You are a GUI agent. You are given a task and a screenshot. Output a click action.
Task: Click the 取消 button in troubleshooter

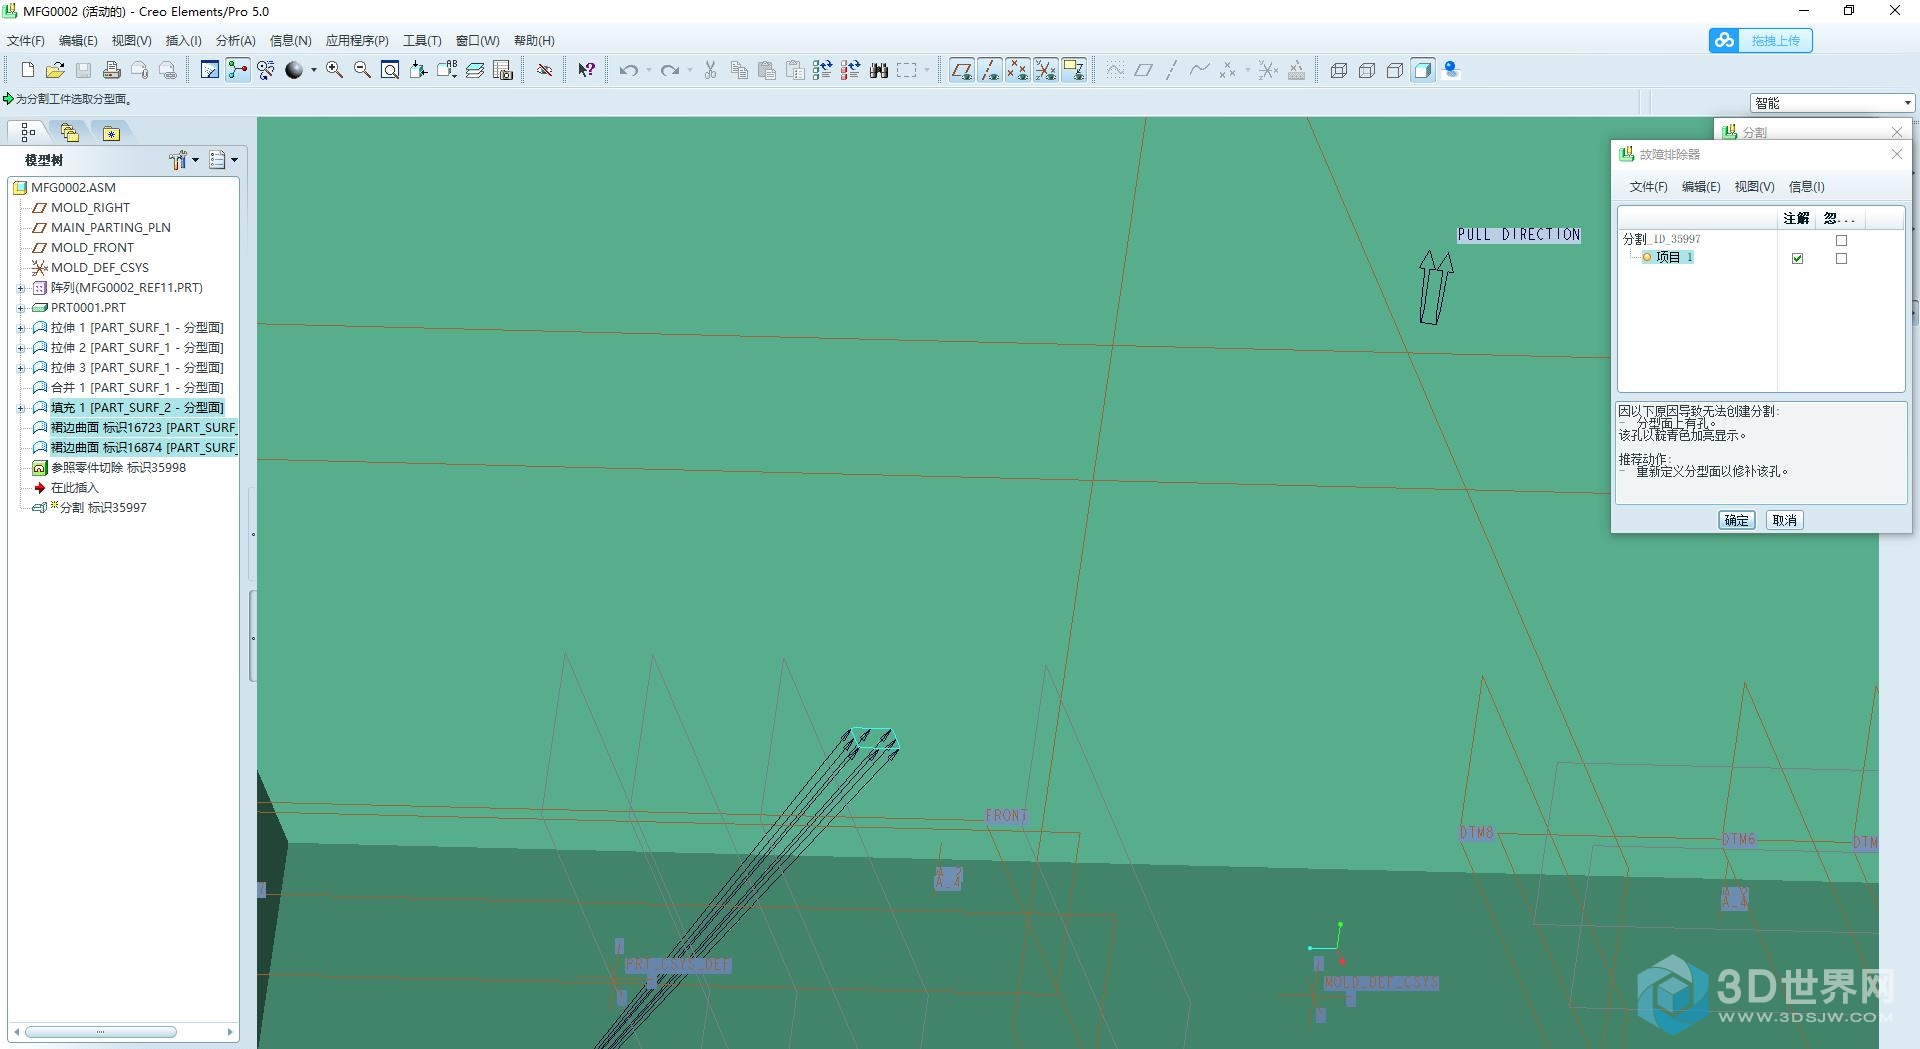pos(1785,520)
